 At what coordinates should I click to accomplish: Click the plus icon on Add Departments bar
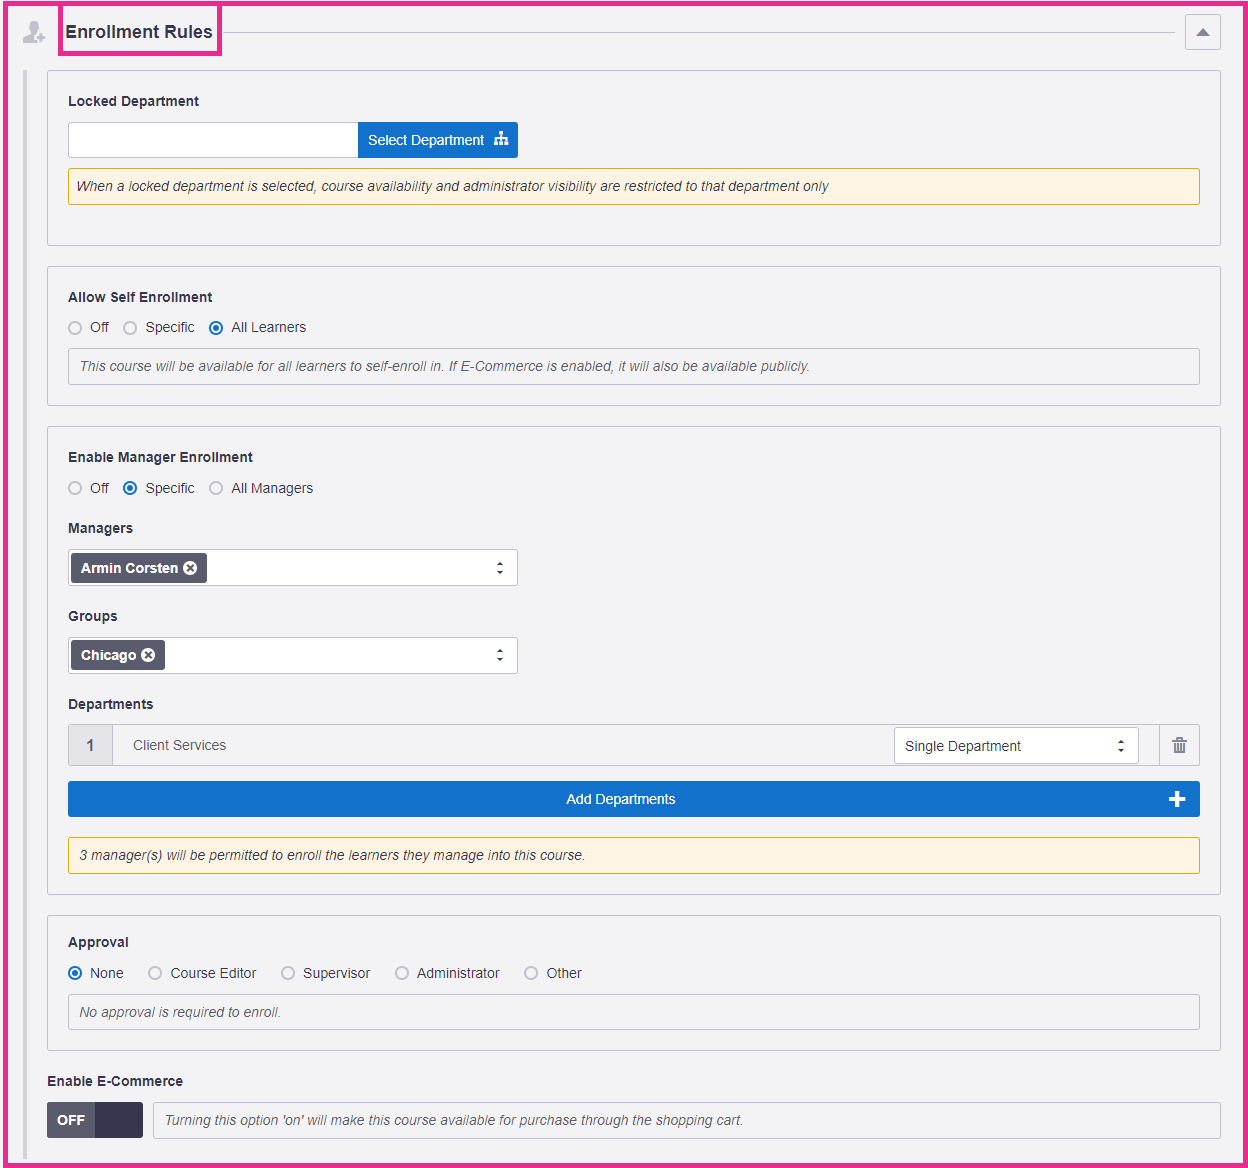click(1177, 799)
